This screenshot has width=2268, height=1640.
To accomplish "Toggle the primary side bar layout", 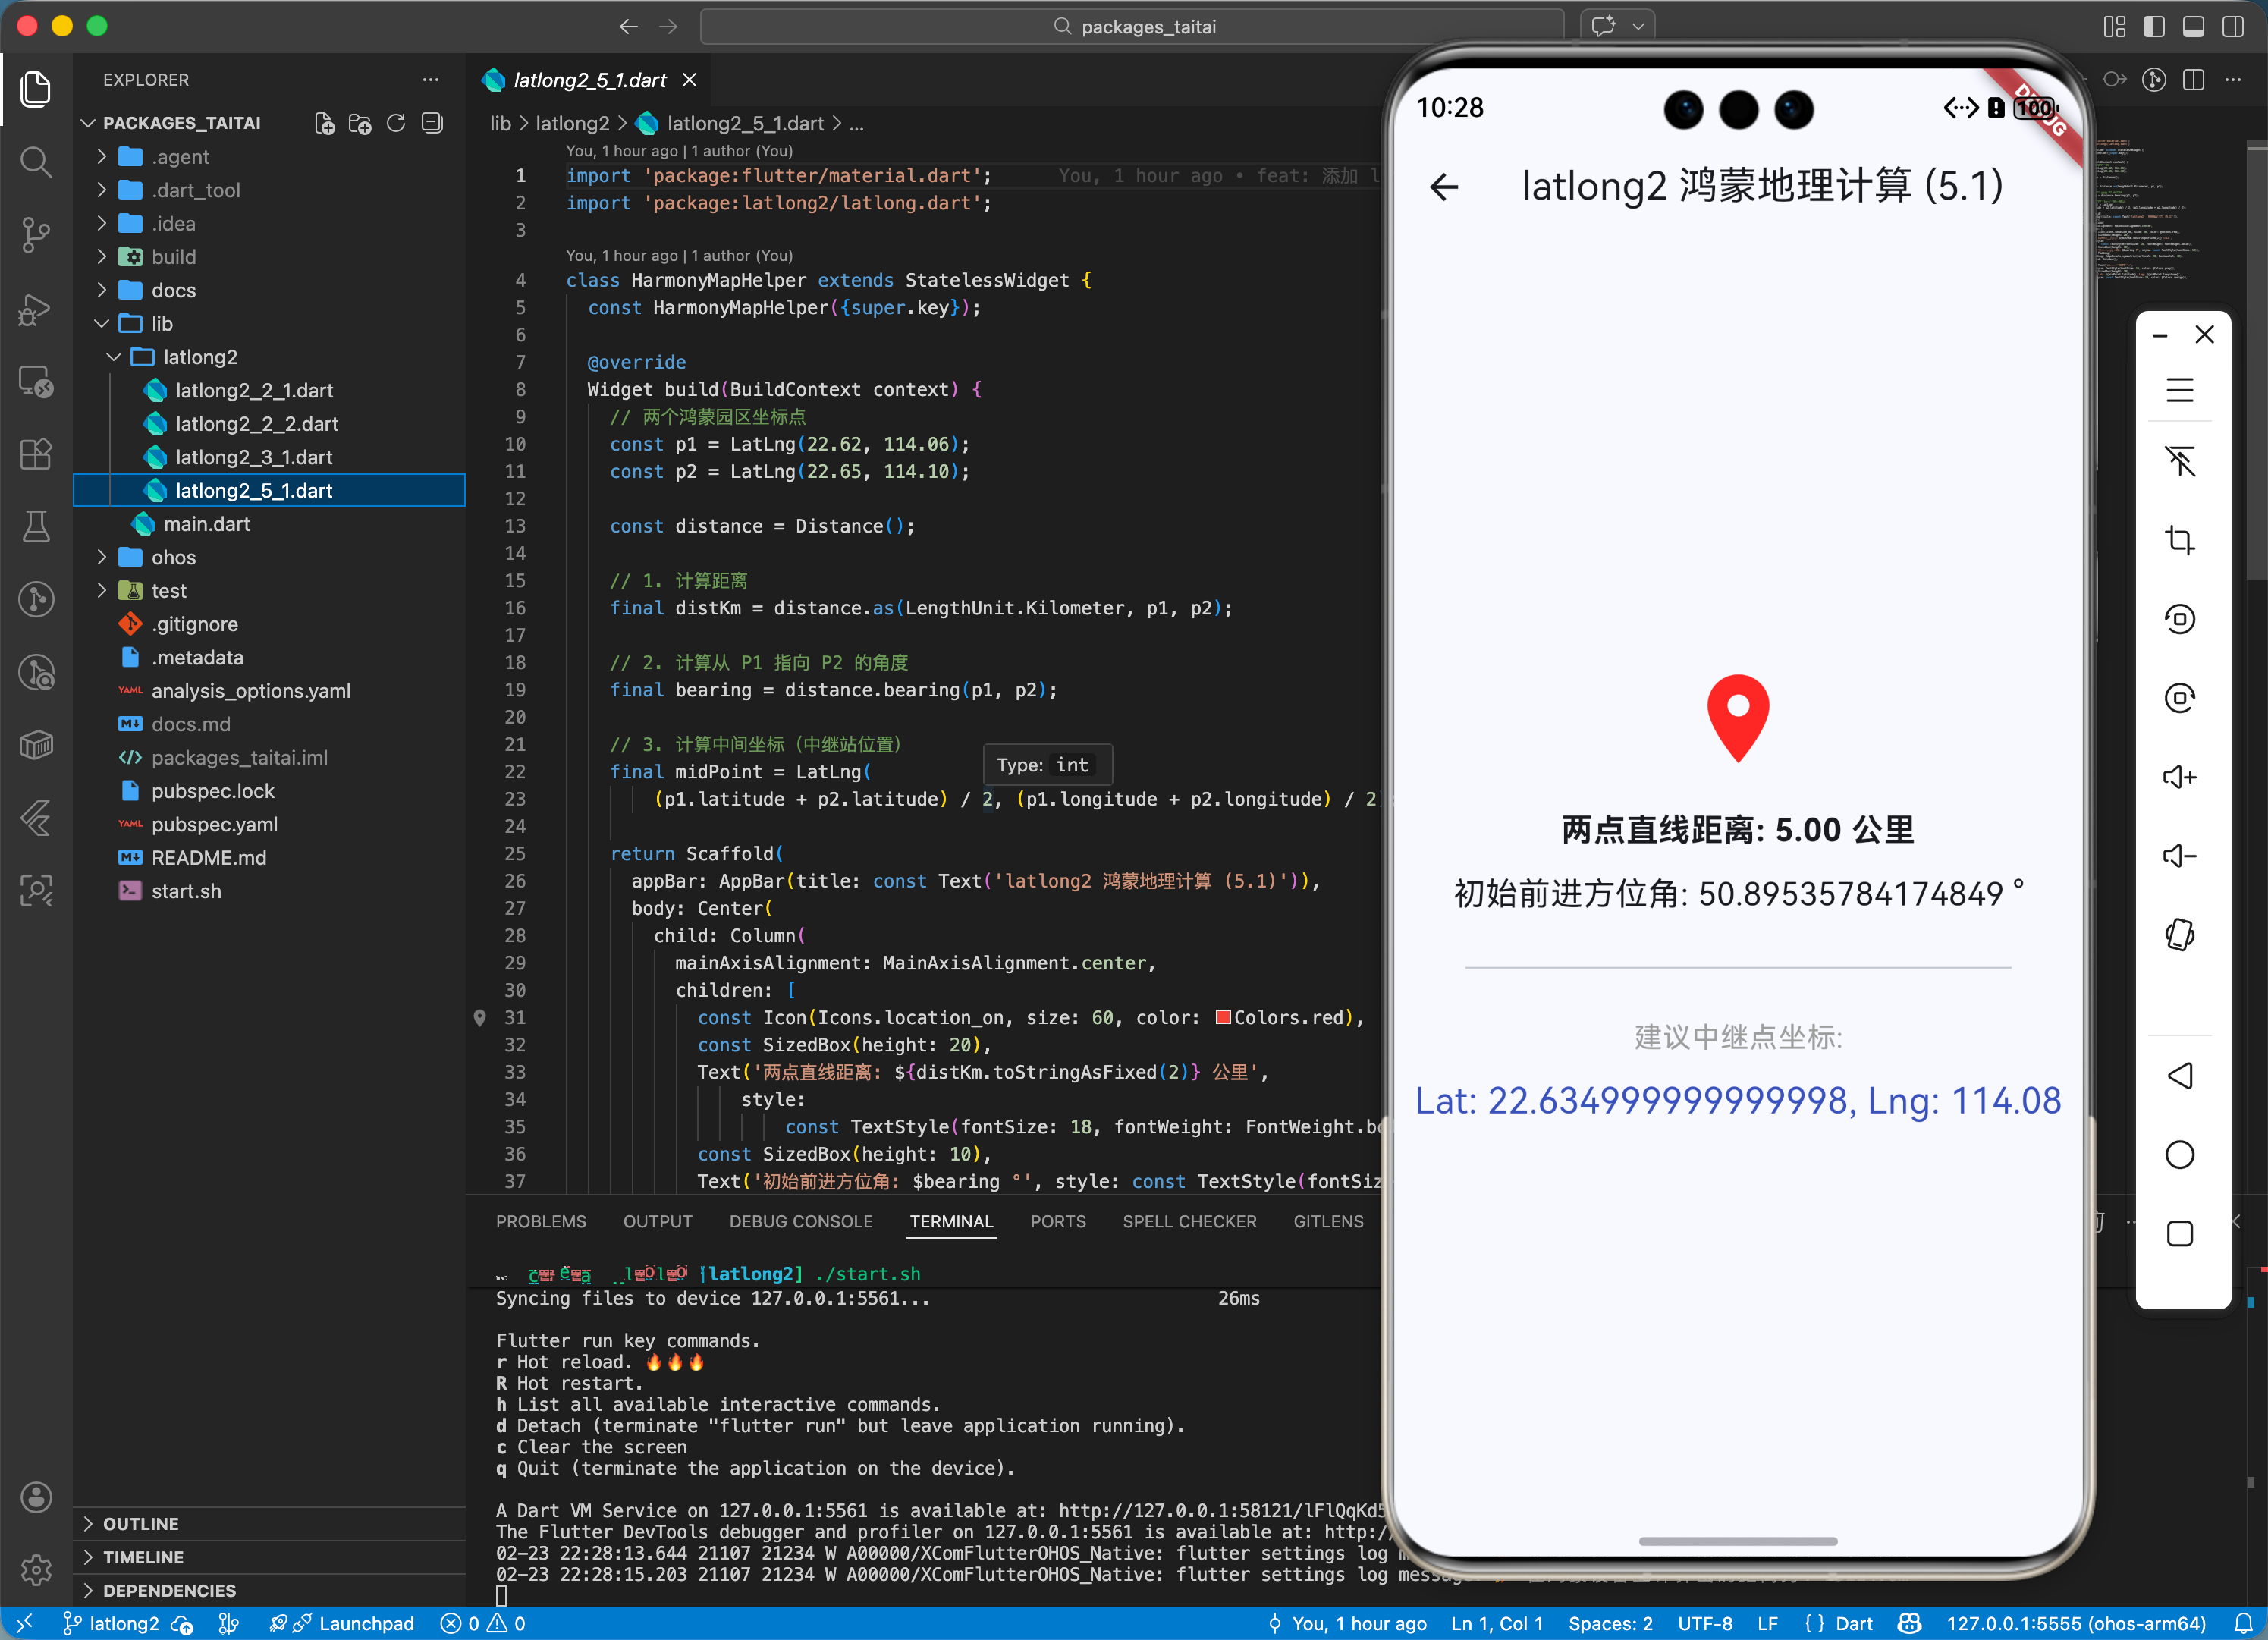I will 2153,27.
